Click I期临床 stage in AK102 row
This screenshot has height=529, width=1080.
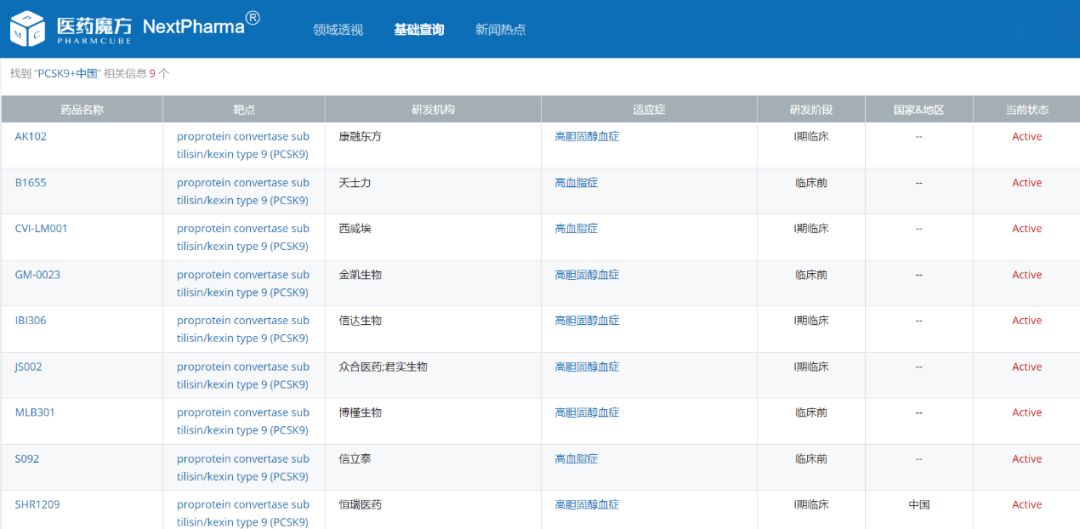(x=811, y=136)
